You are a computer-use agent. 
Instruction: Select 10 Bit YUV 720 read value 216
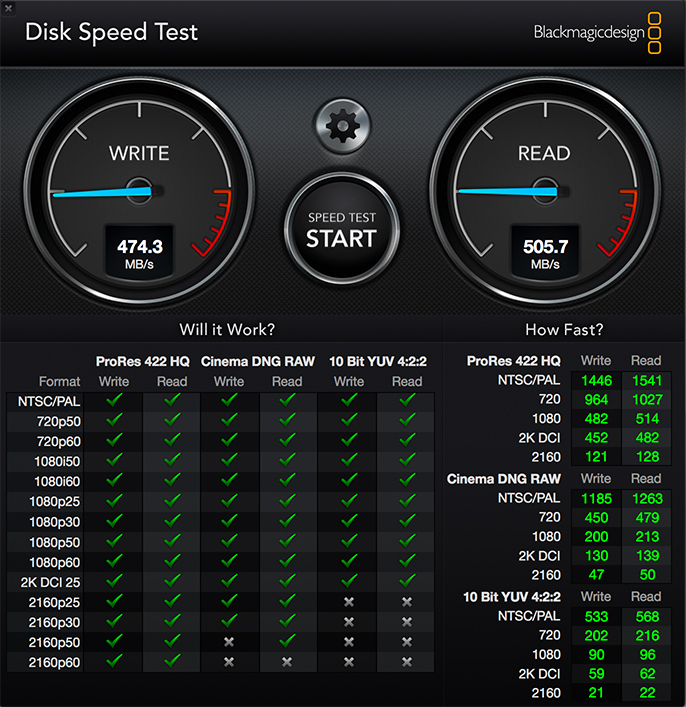(647, 636)
